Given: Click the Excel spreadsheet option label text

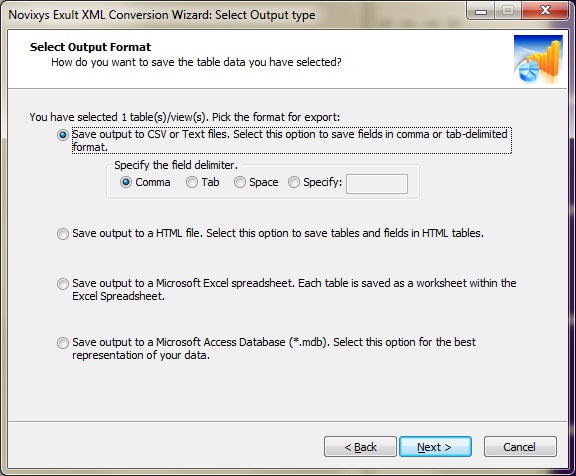Looking at the screenshot, I should pos(294,289).
